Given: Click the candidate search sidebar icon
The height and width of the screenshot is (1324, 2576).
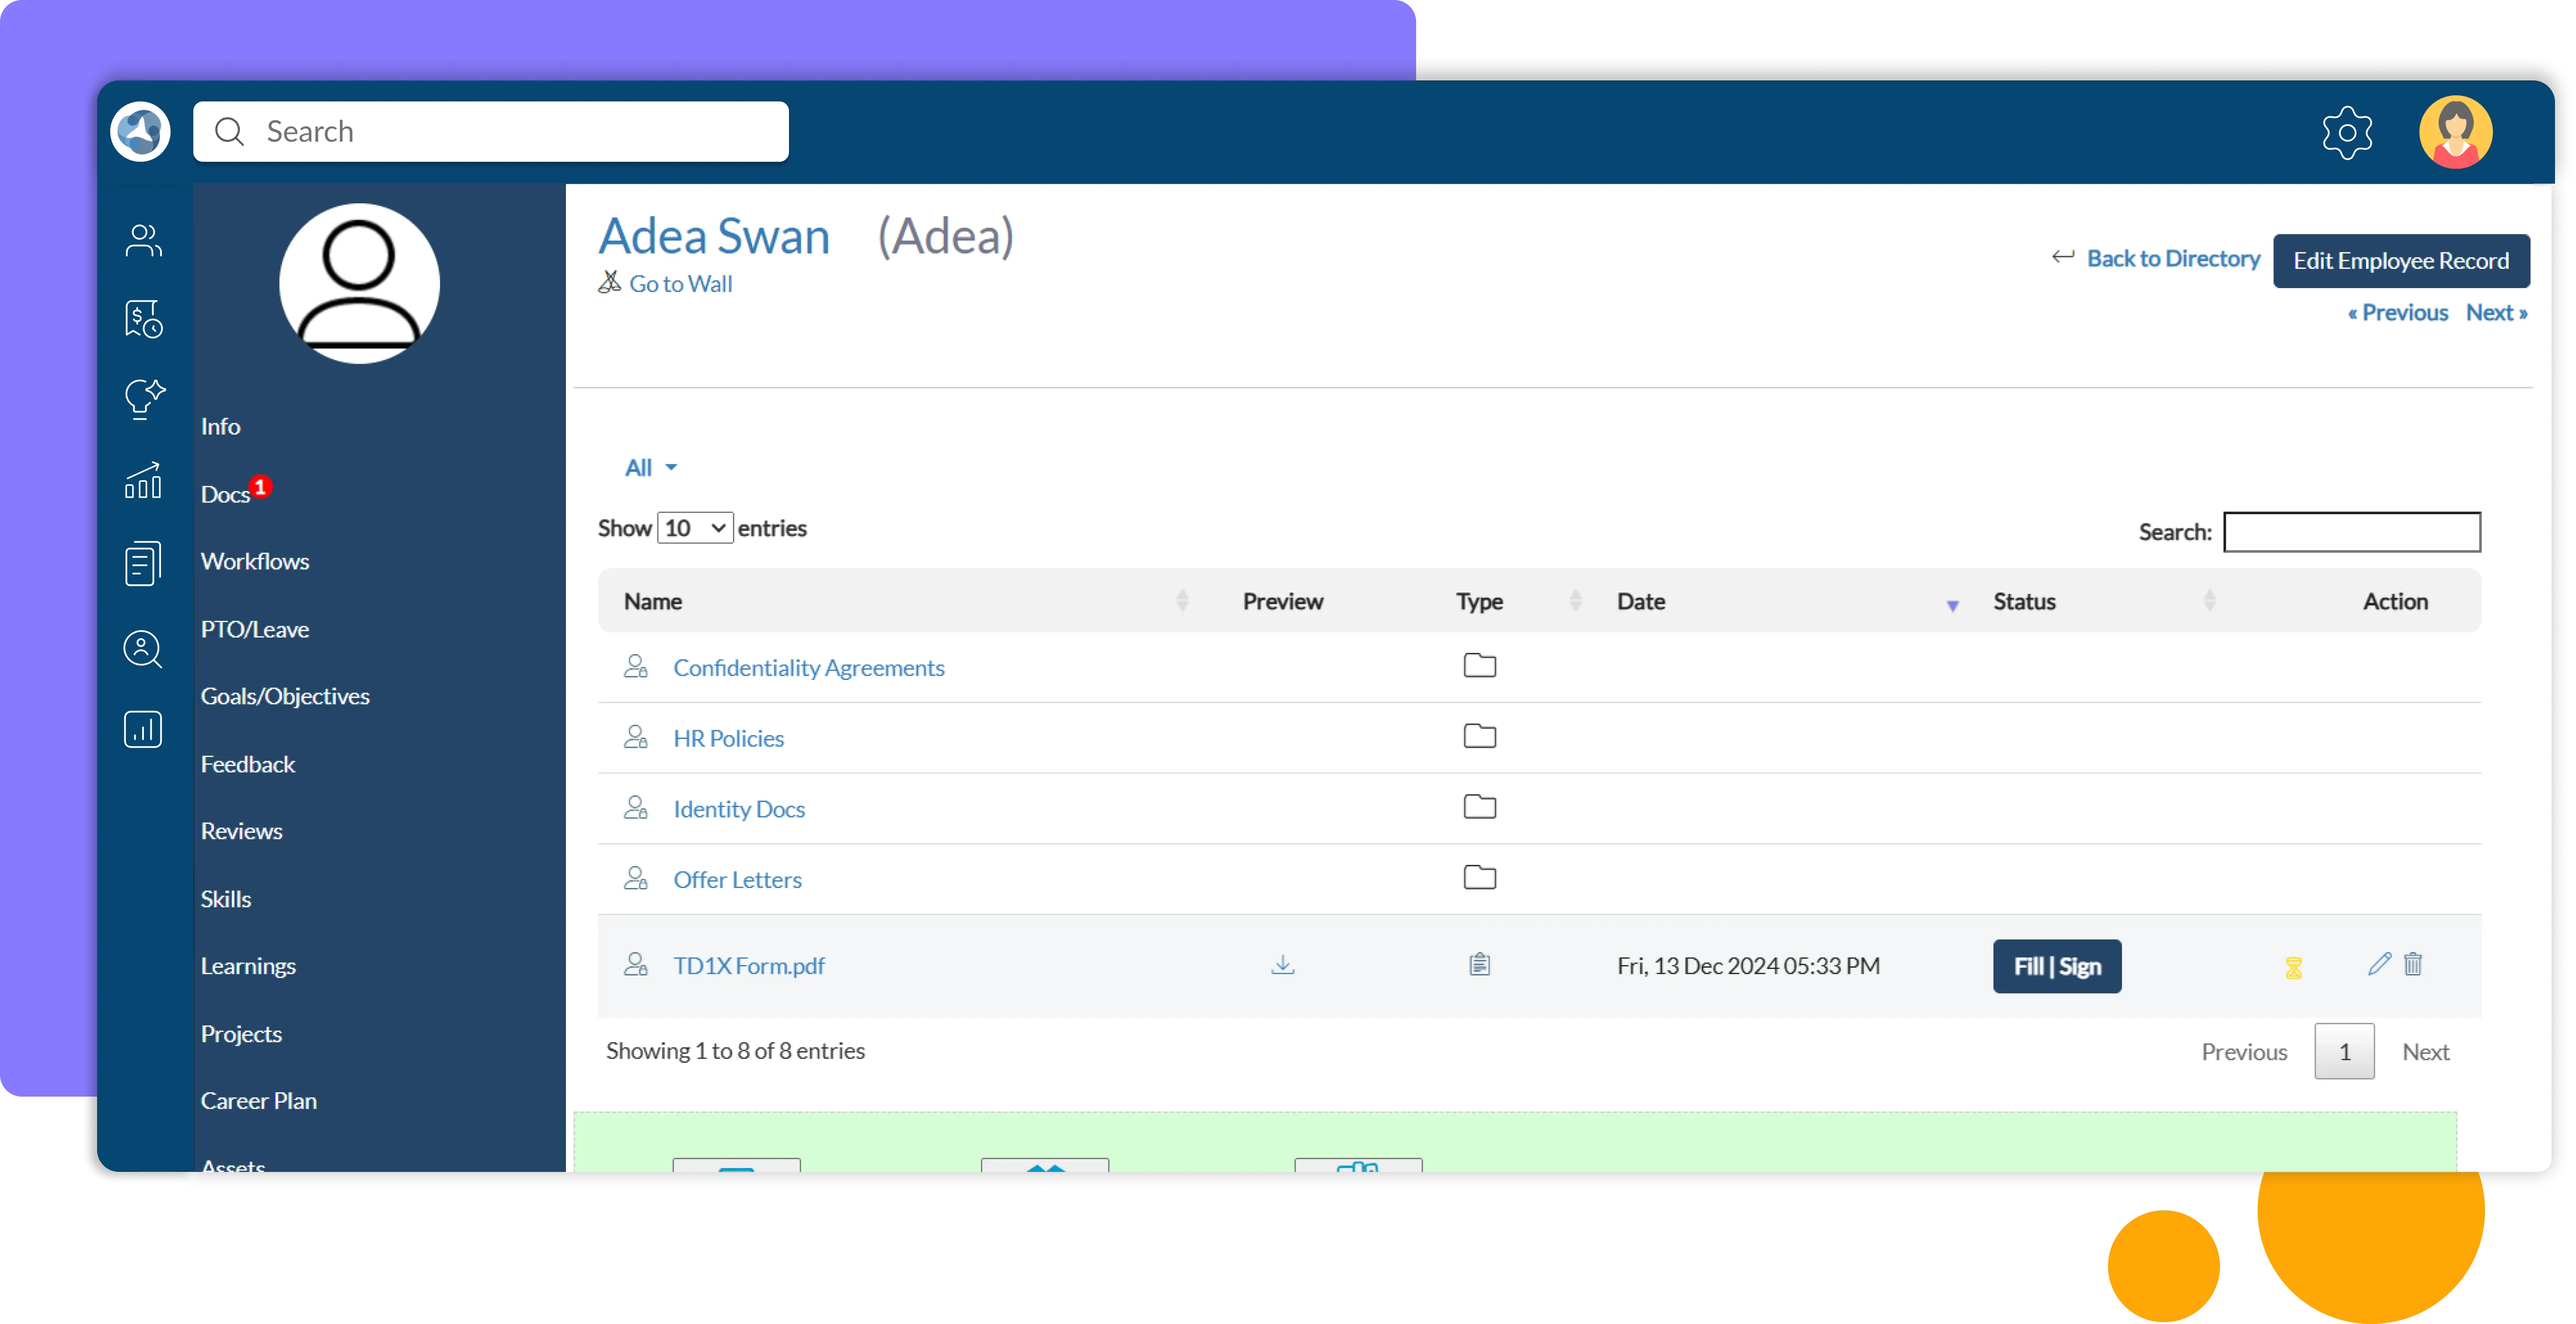Looking at the screenshot, I should coord(143,649).
